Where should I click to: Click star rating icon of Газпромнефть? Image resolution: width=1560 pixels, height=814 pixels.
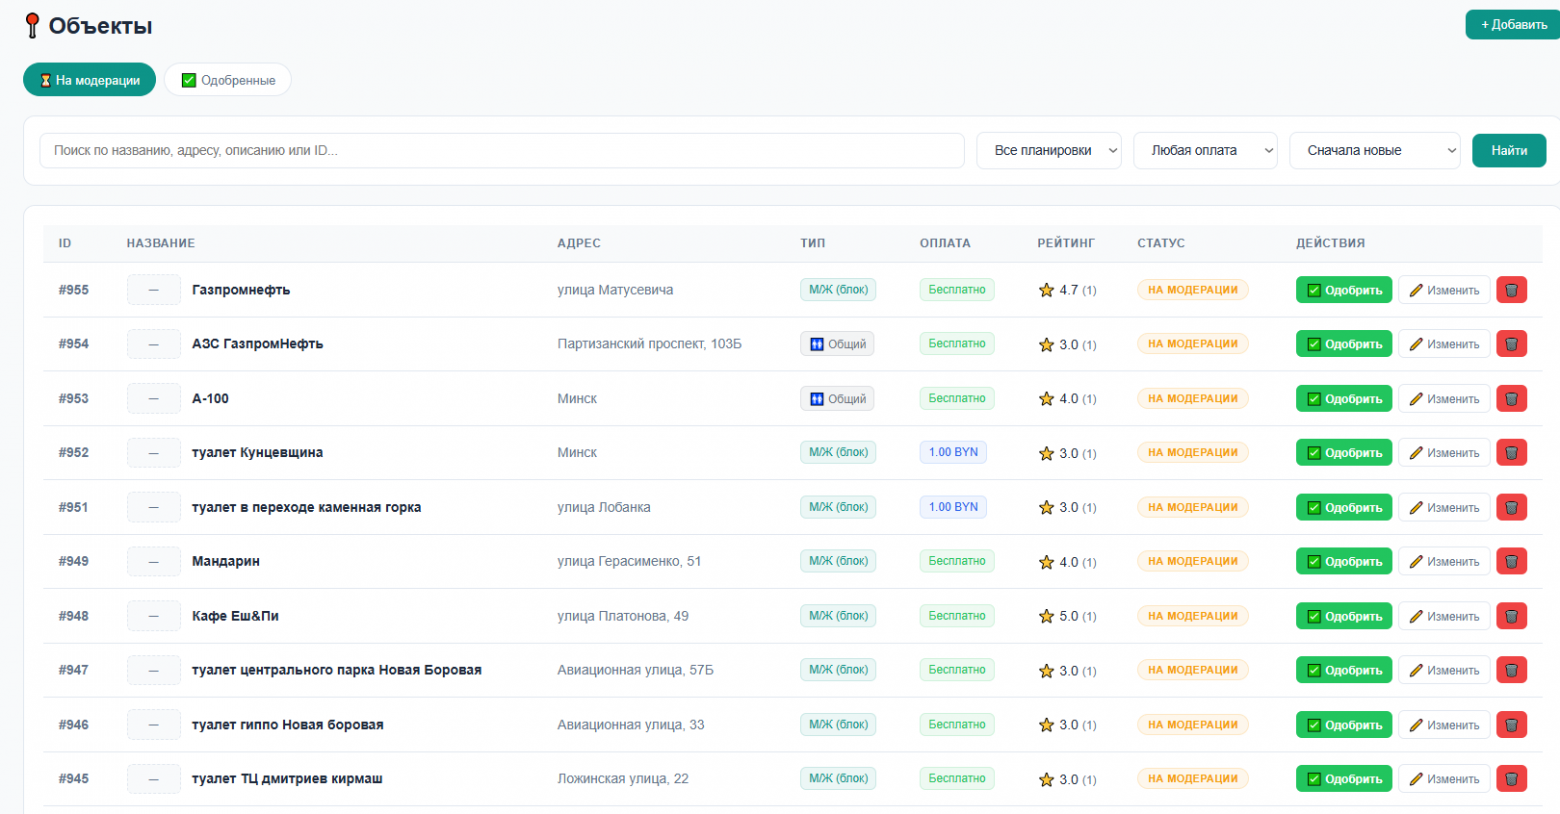[1046, 290]
